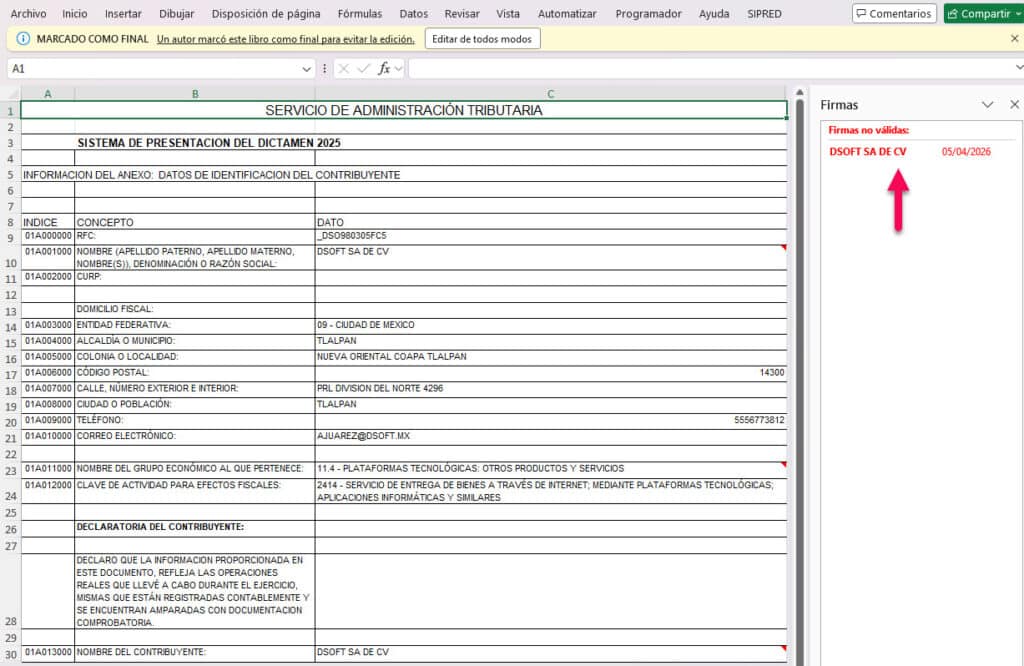Switch to the Fórmulas tab
The height and width of the screenshot is (666, 1024).
[360, 14]
